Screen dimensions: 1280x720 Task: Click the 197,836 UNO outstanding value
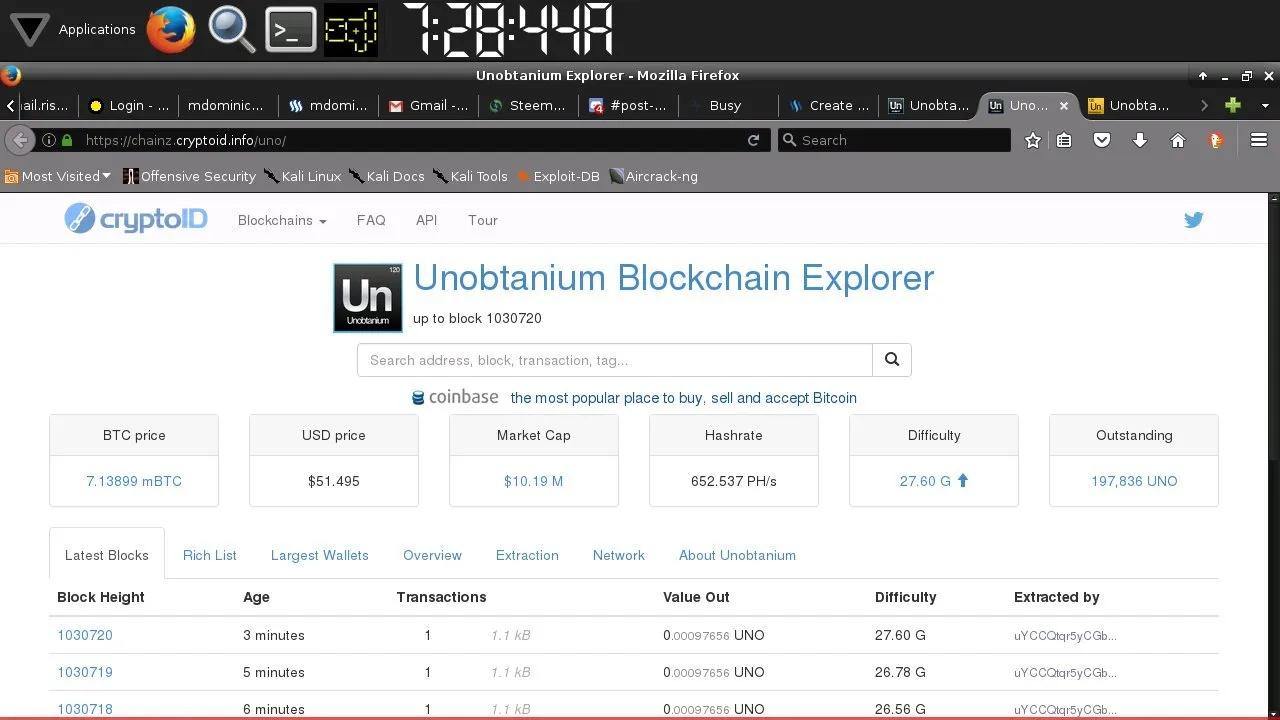click(1134, 481)
